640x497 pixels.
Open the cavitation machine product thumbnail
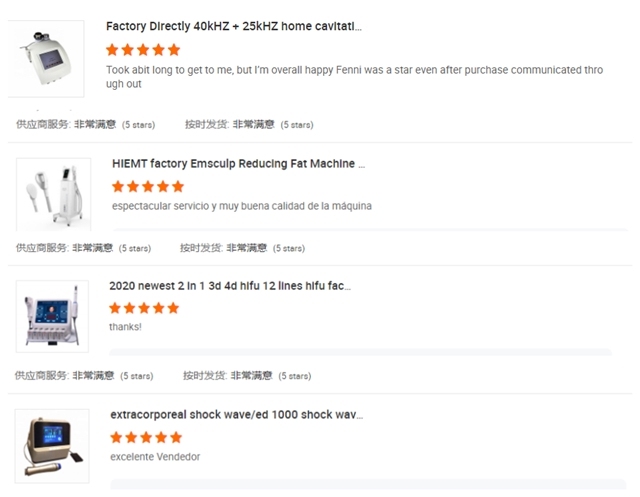point(46,59)
